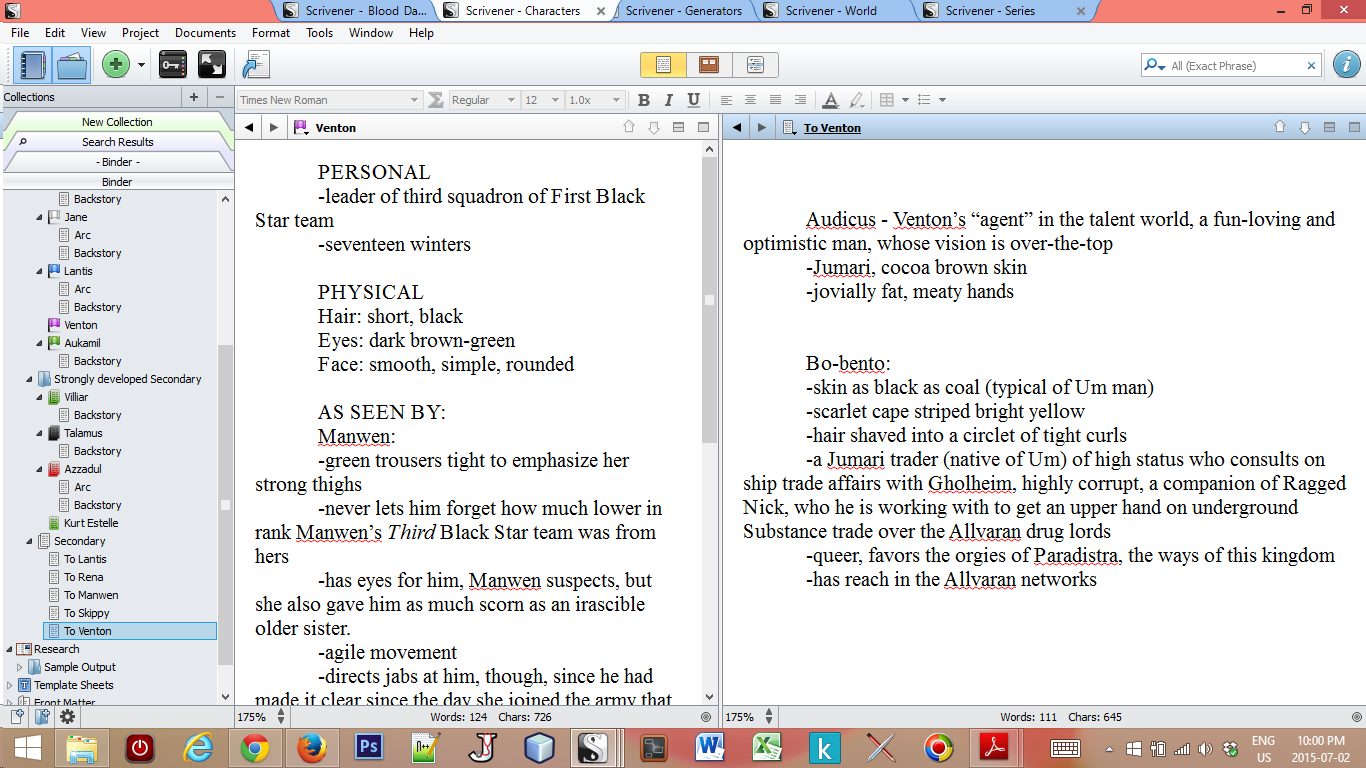
Task: Select To Manwen in the binder
Action: pos(91,595)
